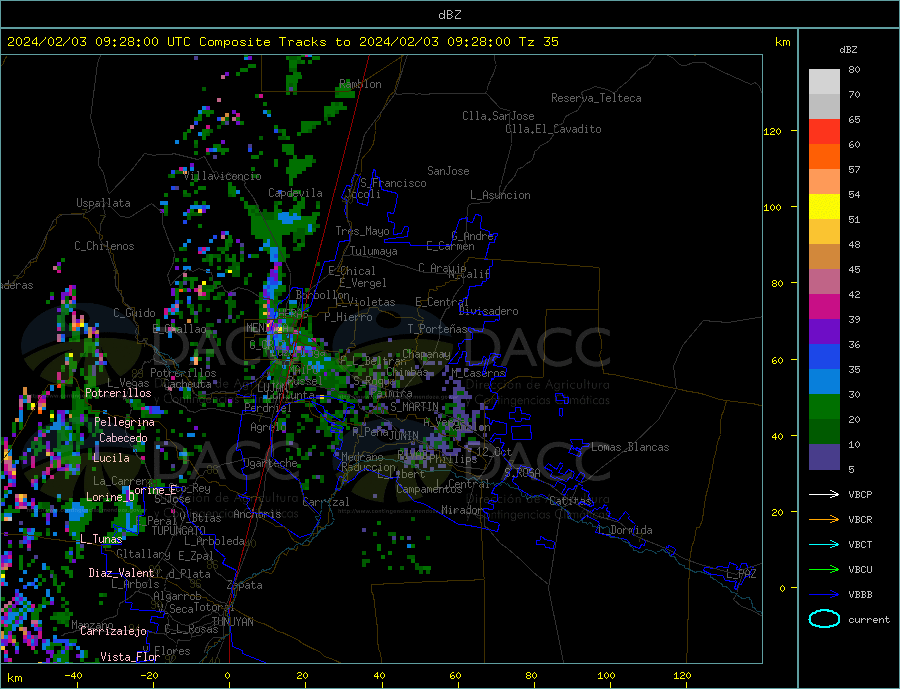This screenshot has height=689, width=900.
Task: Click the 45 dBZ scale value label
Action: point(854,270)
